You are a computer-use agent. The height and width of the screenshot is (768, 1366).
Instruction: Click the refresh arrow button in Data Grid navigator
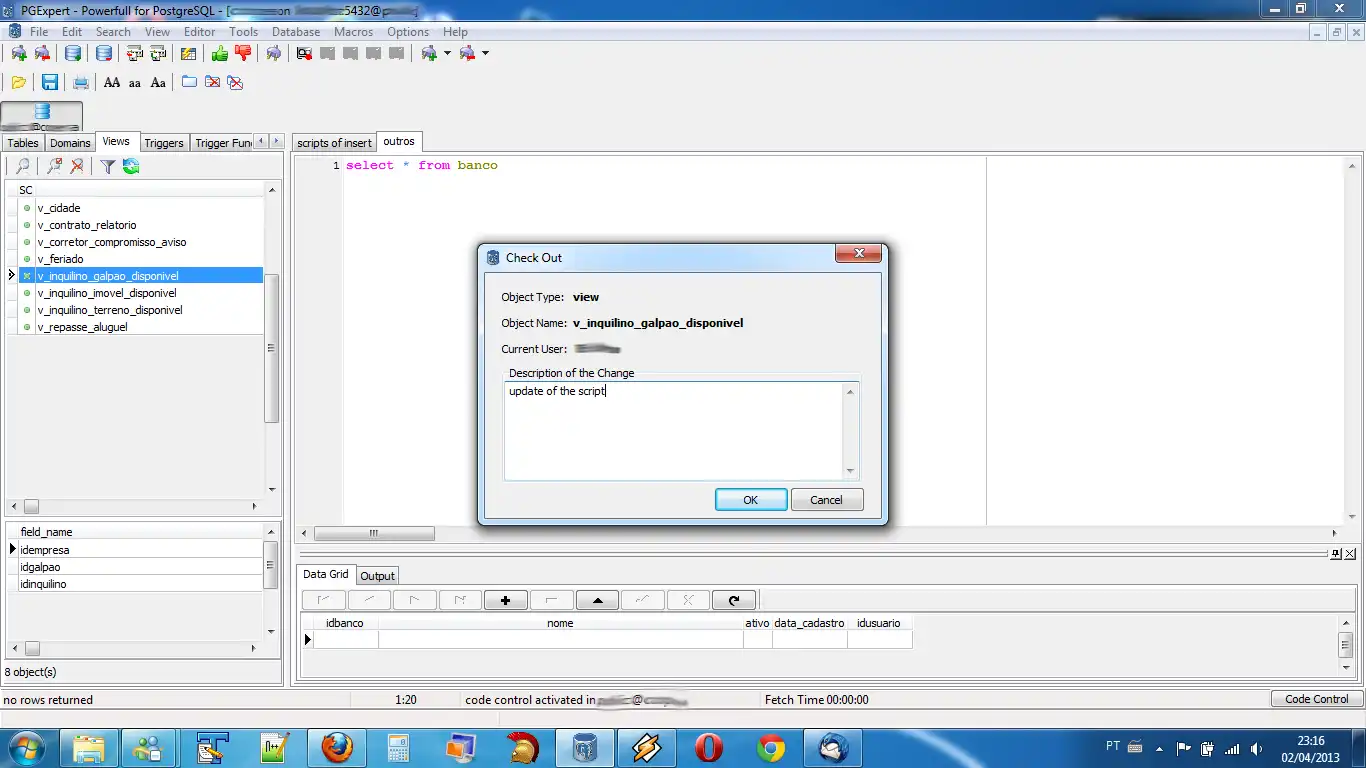point(734,600)
